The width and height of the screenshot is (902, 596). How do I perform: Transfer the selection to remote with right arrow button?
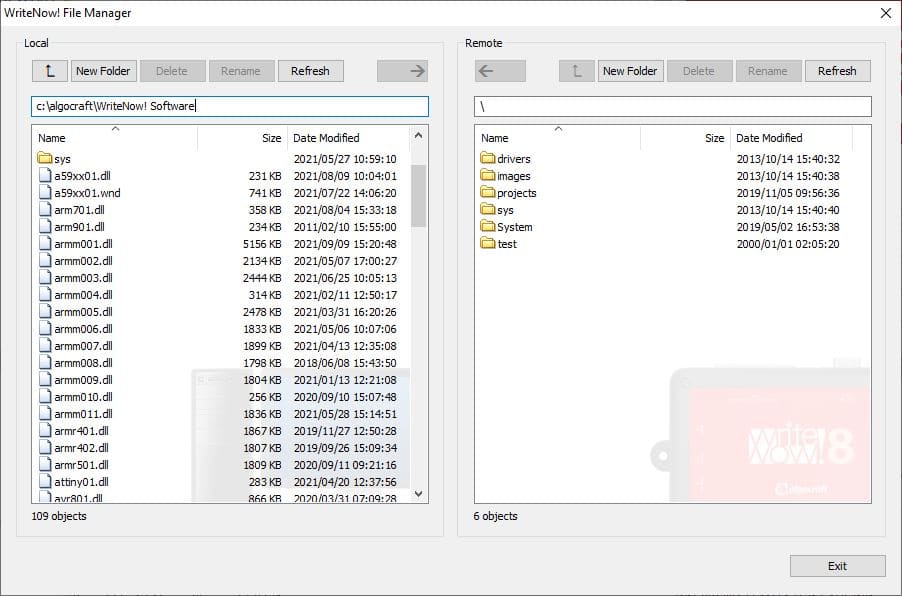(403, 71)
